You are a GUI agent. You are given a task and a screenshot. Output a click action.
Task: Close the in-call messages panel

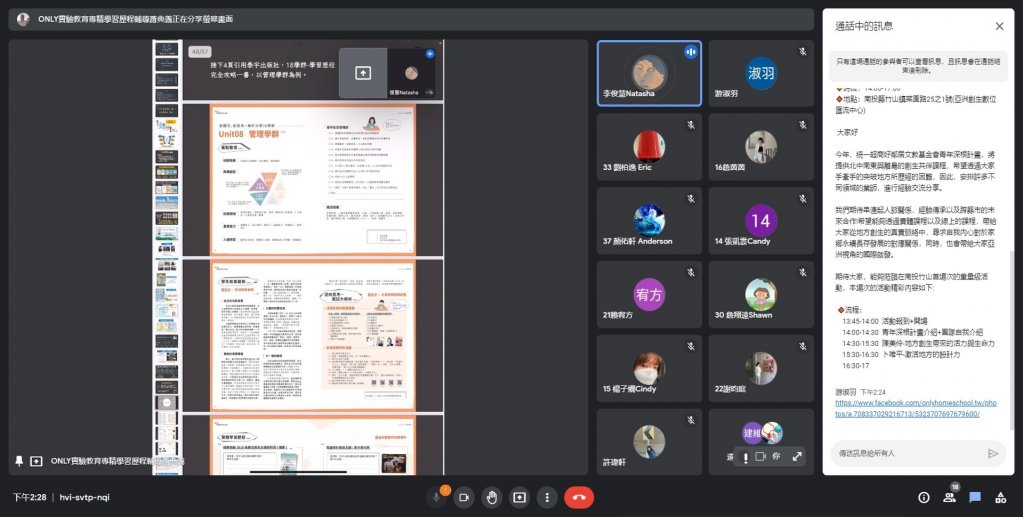999,26
